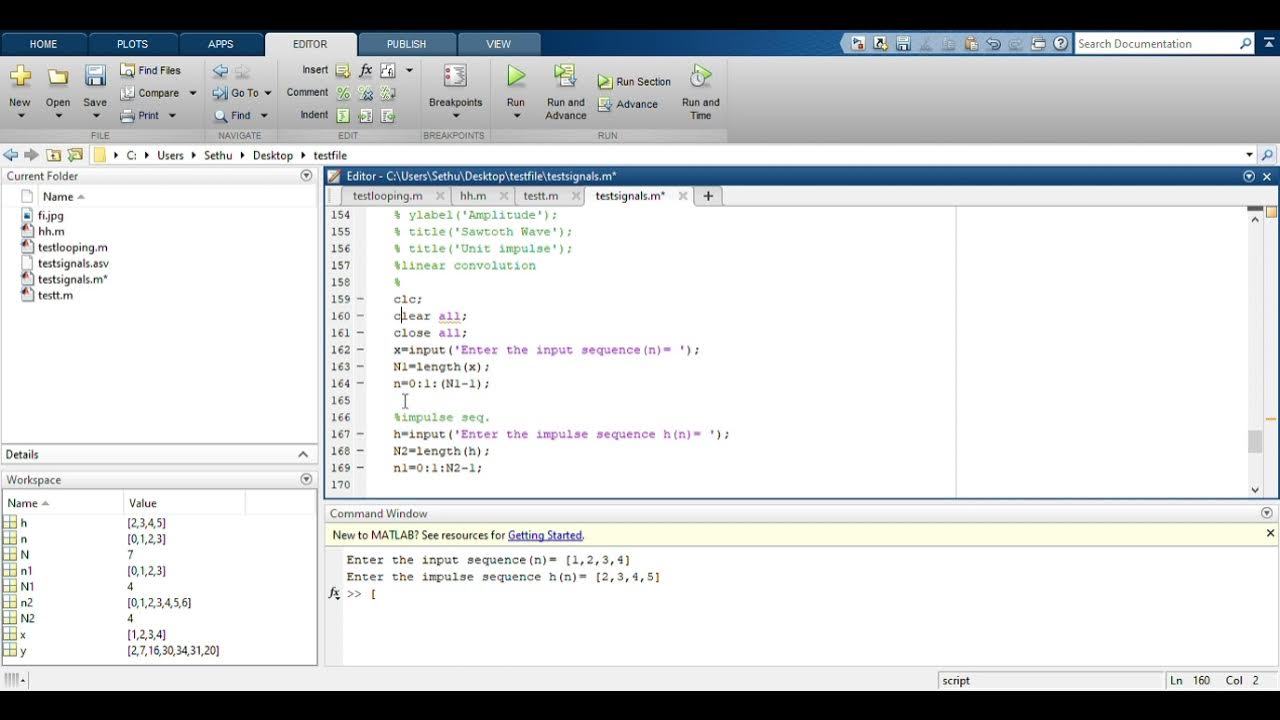1280x720 pixels.
Task: Open the Go To dropdown
Action: coord(267,93)
